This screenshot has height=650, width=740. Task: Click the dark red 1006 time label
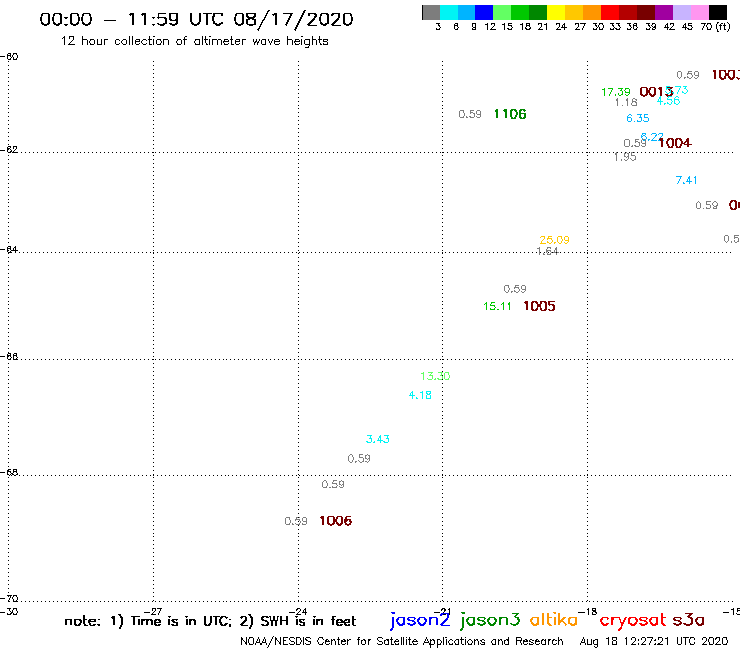tap(335, 521)
